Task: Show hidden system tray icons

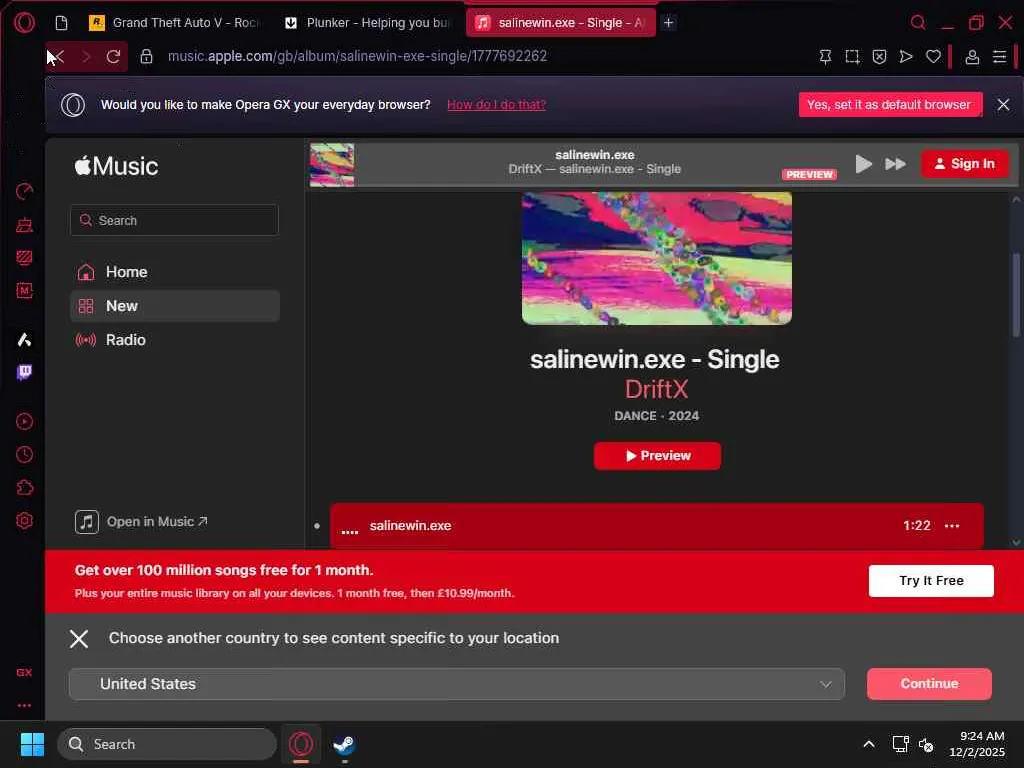Action: [869, 744]
